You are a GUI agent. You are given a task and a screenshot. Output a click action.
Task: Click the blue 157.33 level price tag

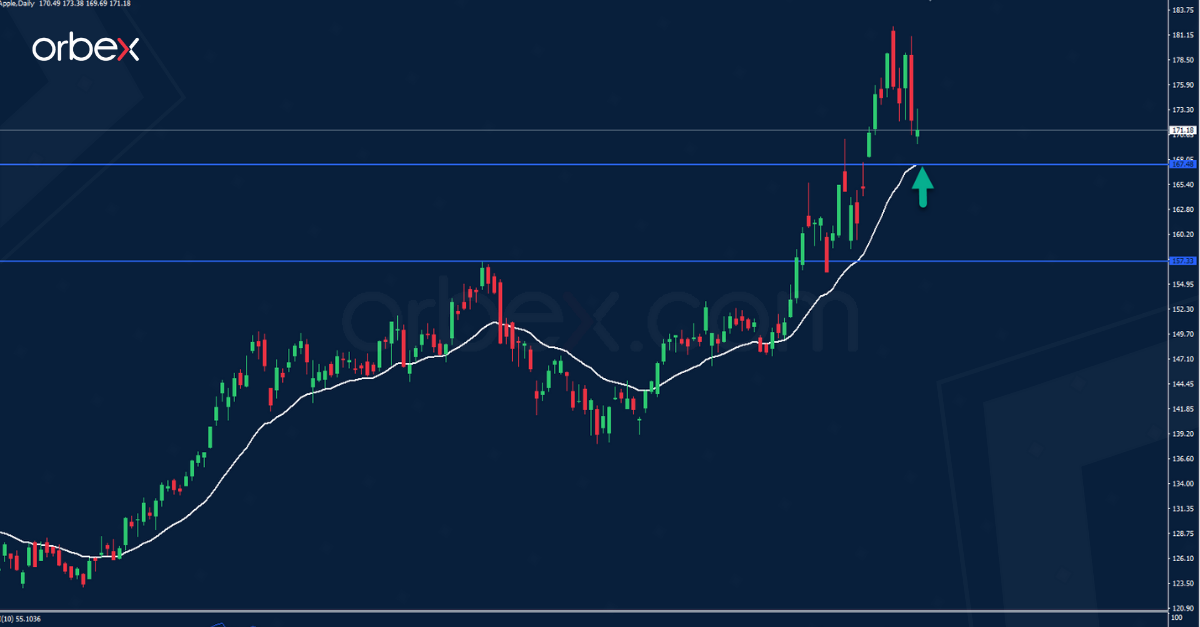(x=1183, y=261)
